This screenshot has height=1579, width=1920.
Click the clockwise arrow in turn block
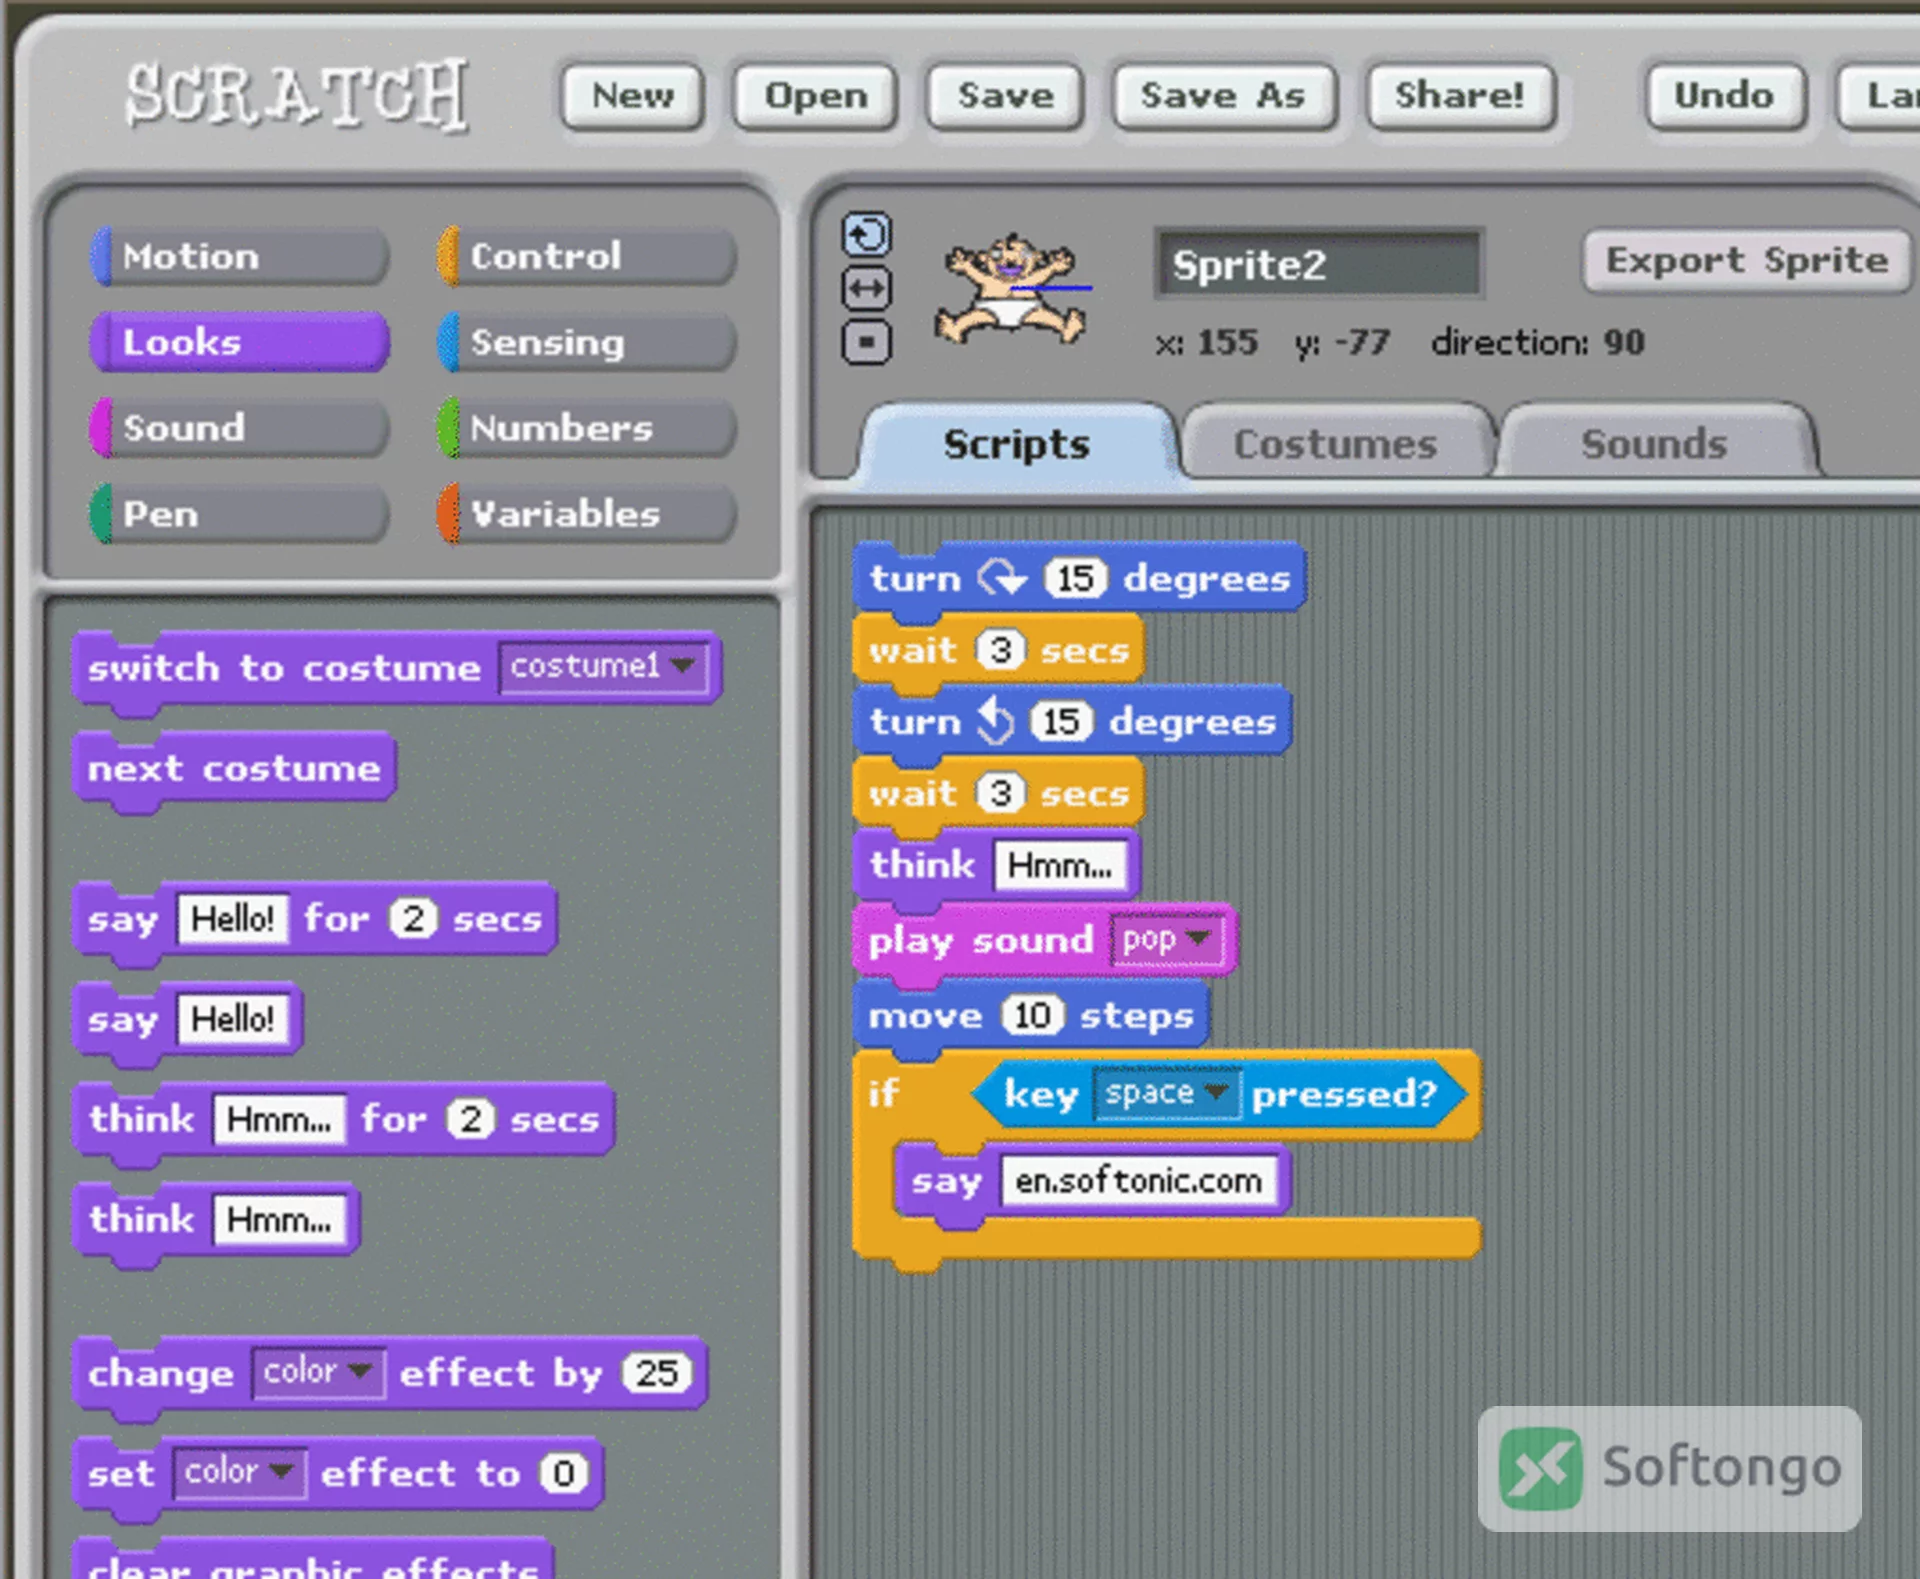[x=1002, y=578]
